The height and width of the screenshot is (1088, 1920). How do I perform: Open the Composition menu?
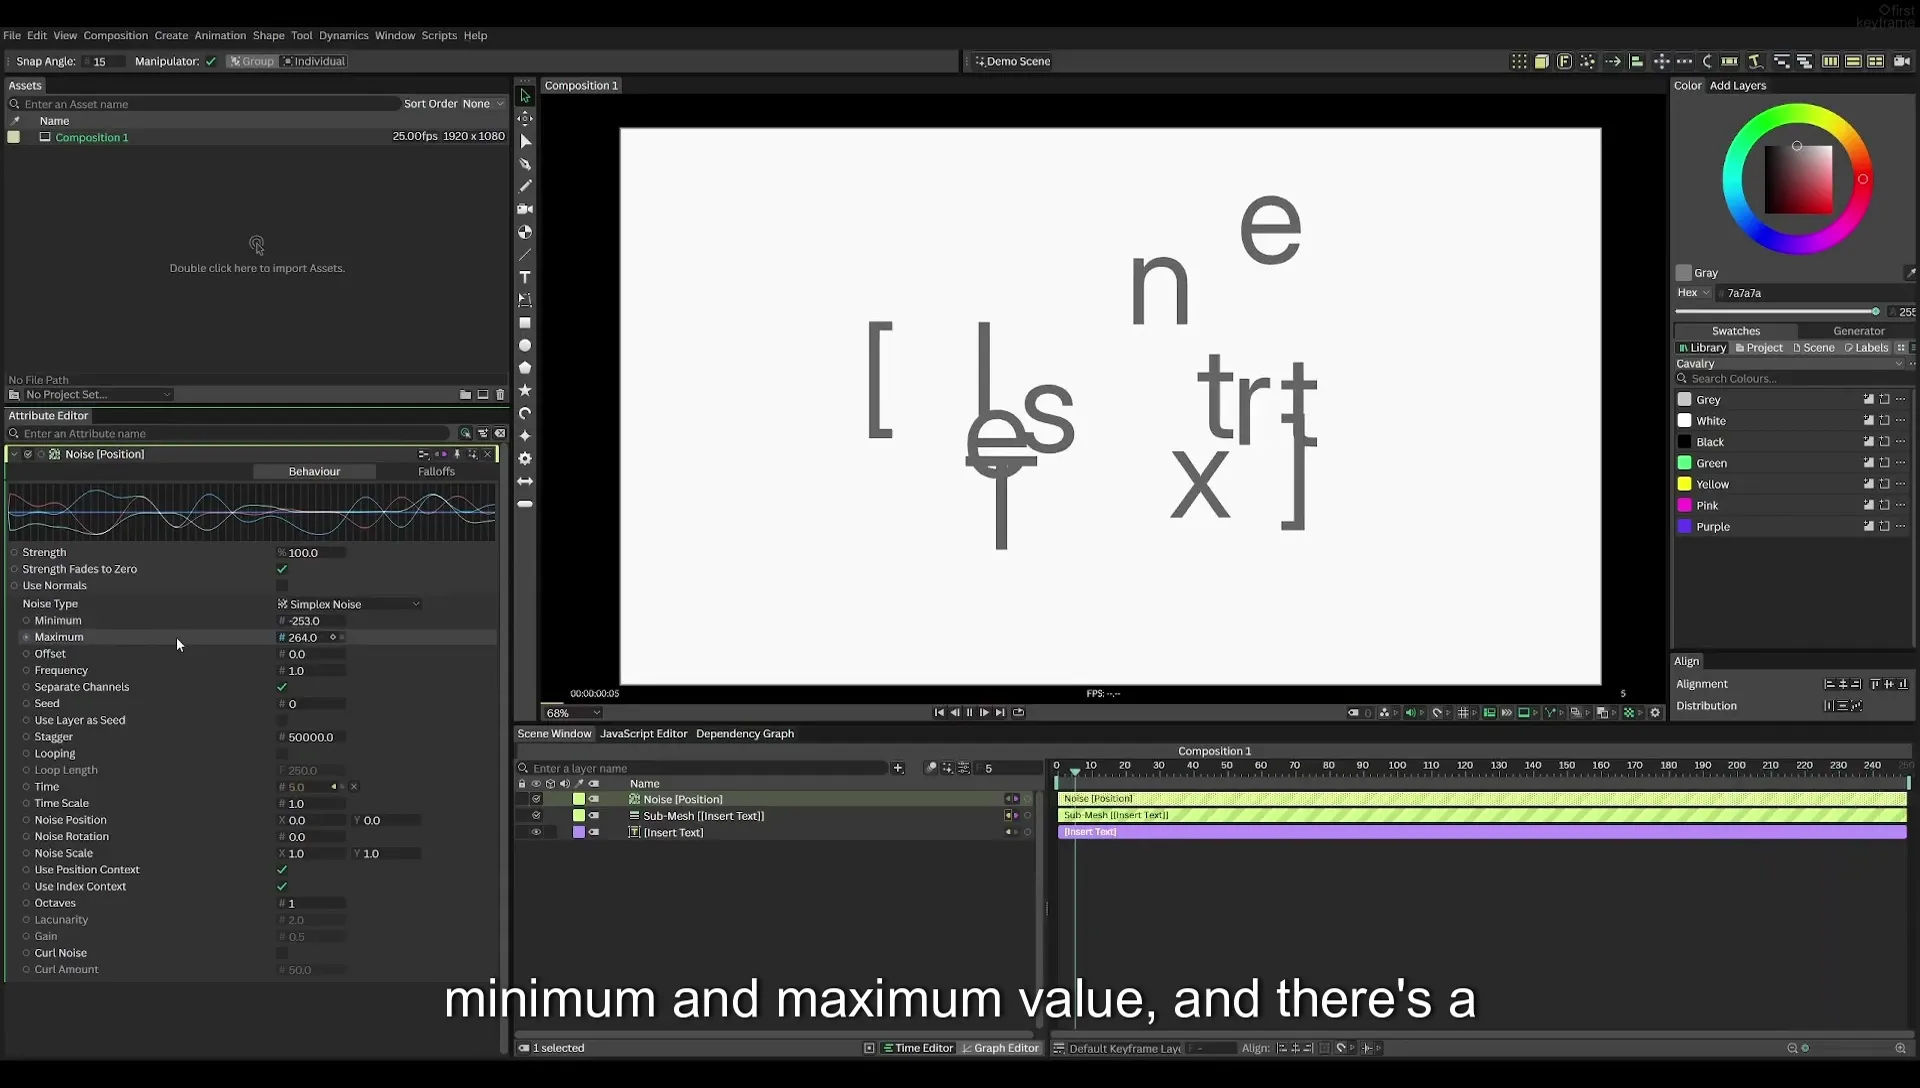tap(115, 35)
